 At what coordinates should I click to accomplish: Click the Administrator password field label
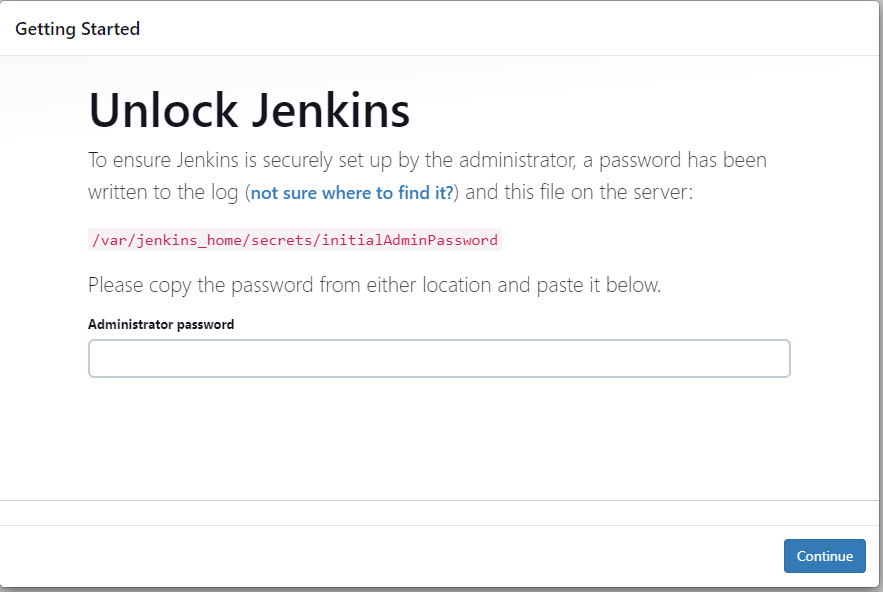(x=161, y=324)
